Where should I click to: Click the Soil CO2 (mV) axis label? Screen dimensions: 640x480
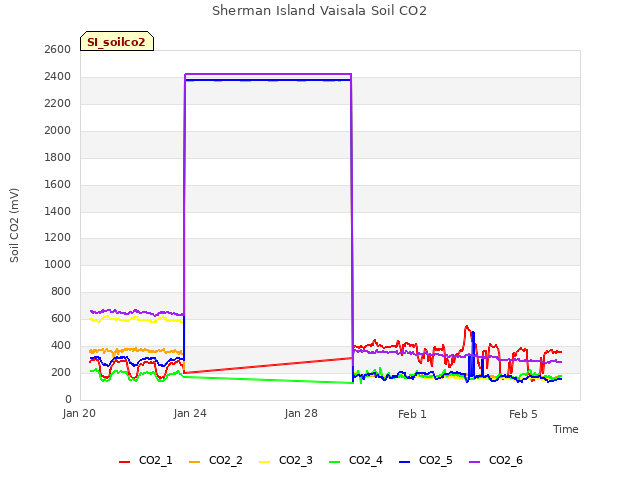coord(14,225)
